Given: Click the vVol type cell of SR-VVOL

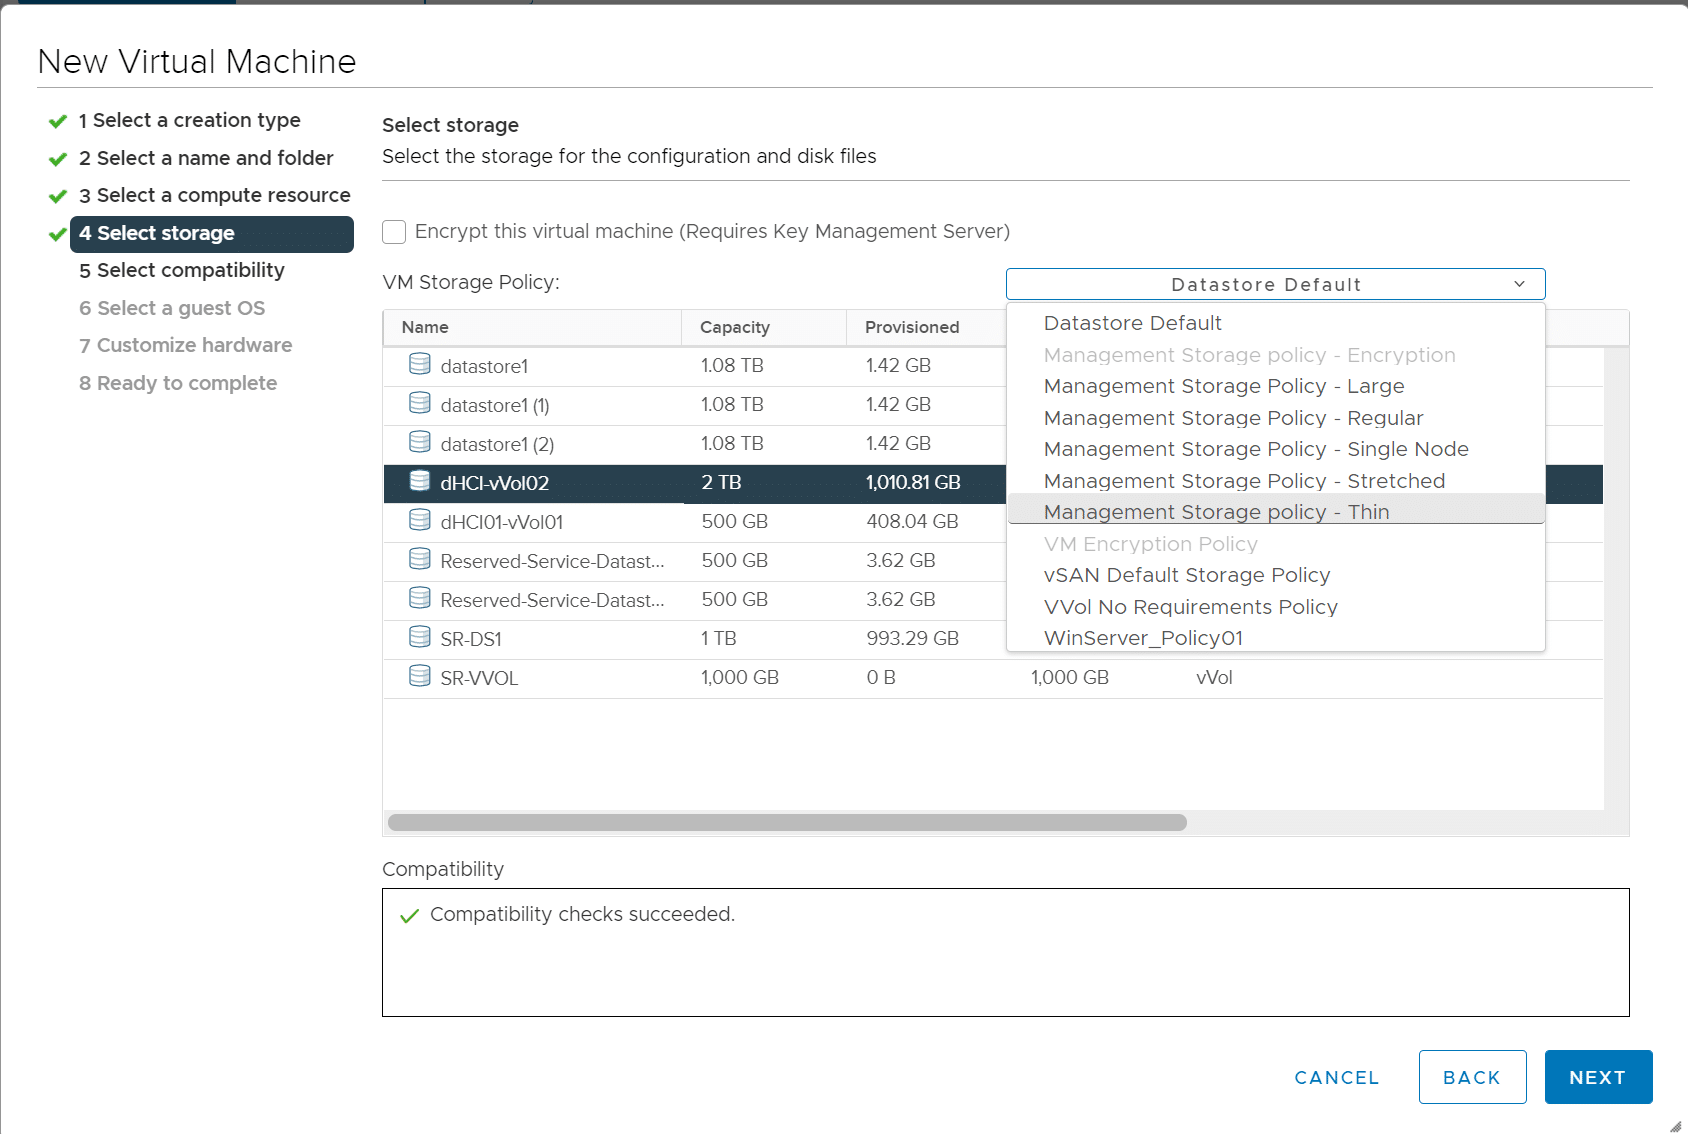Looking at the screenshot, I should point(1214,677).
